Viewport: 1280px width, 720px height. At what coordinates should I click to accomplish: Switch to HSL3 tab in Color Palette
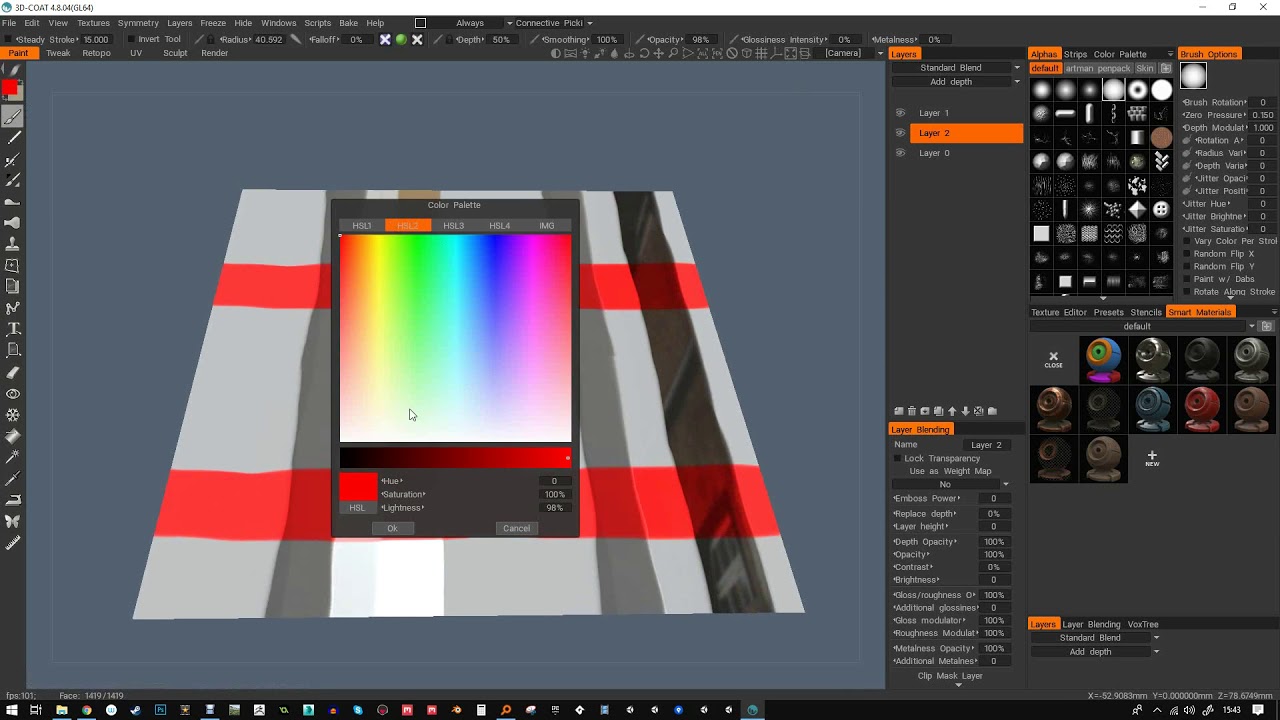(x=453, y=226)
